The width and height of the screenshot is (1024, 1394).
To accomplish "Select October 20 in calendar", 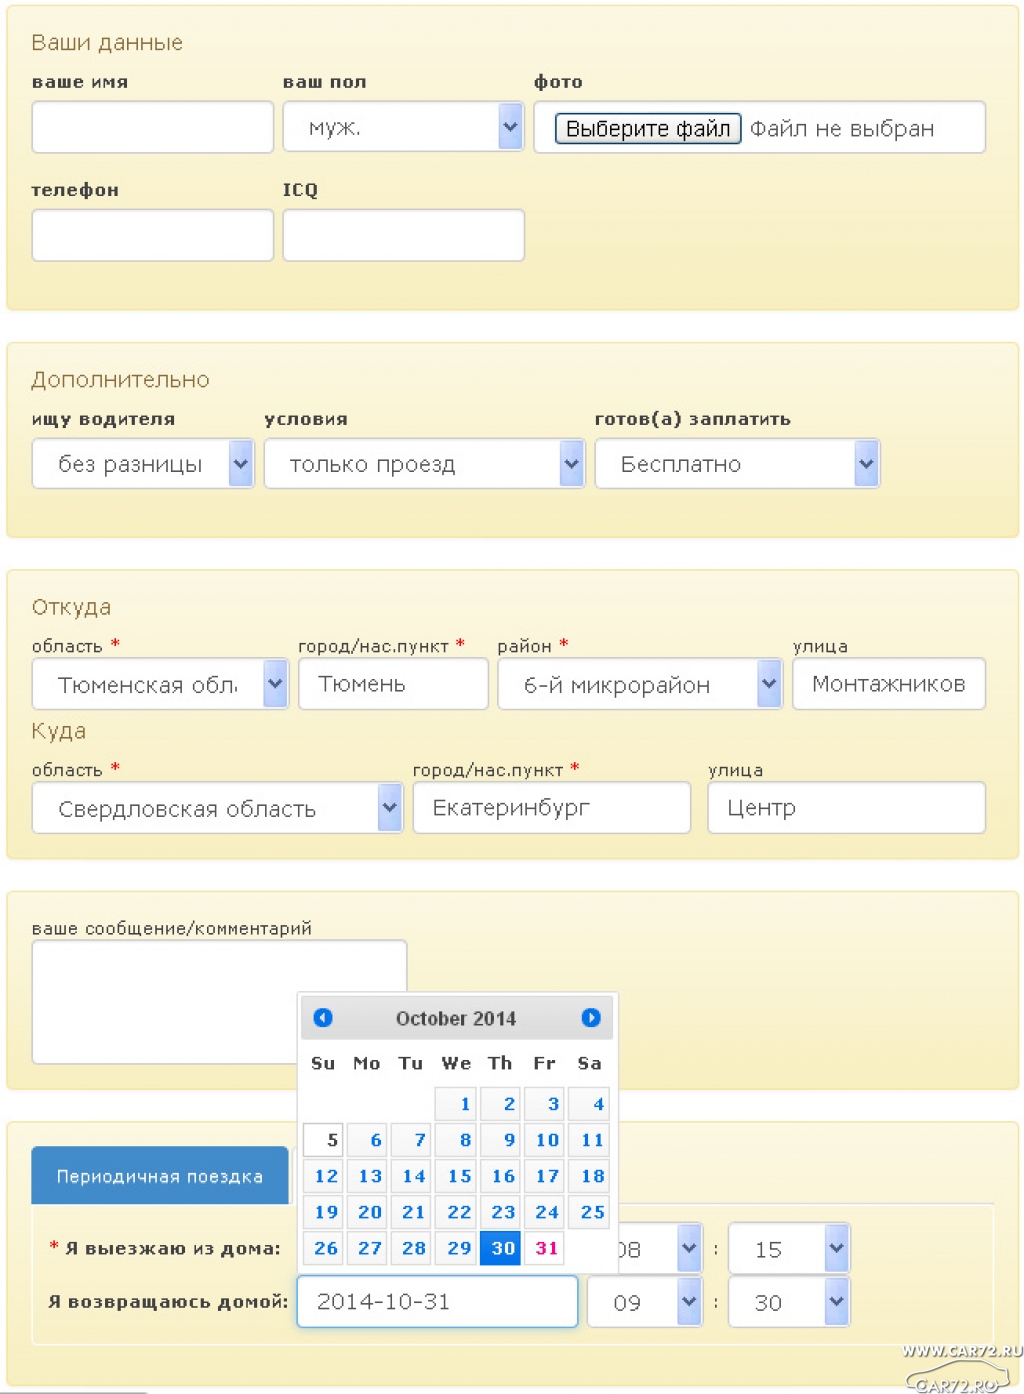I will (x=367, y=1212).
